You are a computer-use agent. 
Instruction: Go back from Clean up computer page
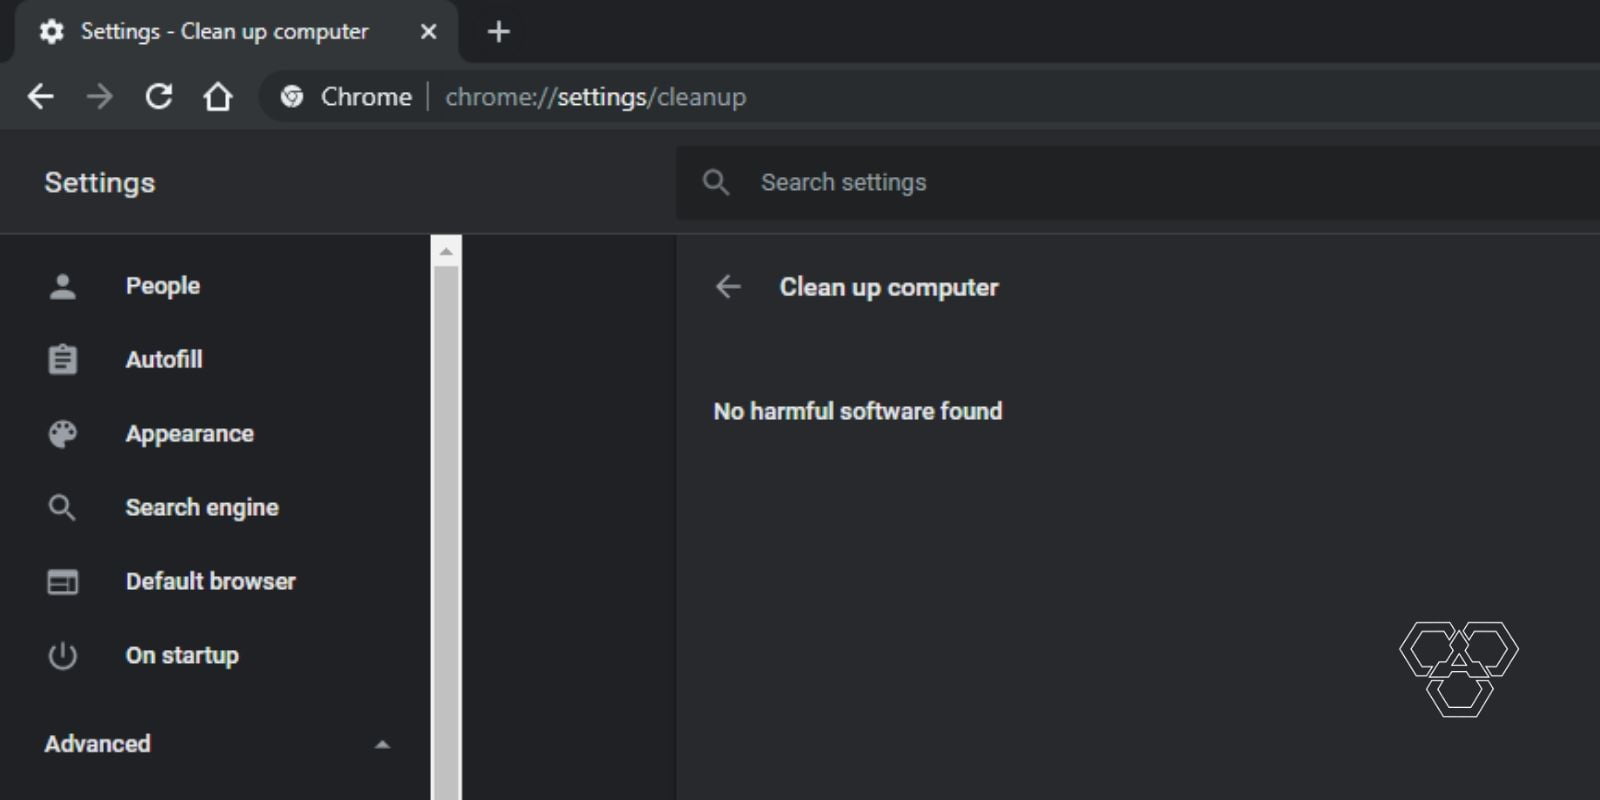pyautogui.click(x=729, y=287)
